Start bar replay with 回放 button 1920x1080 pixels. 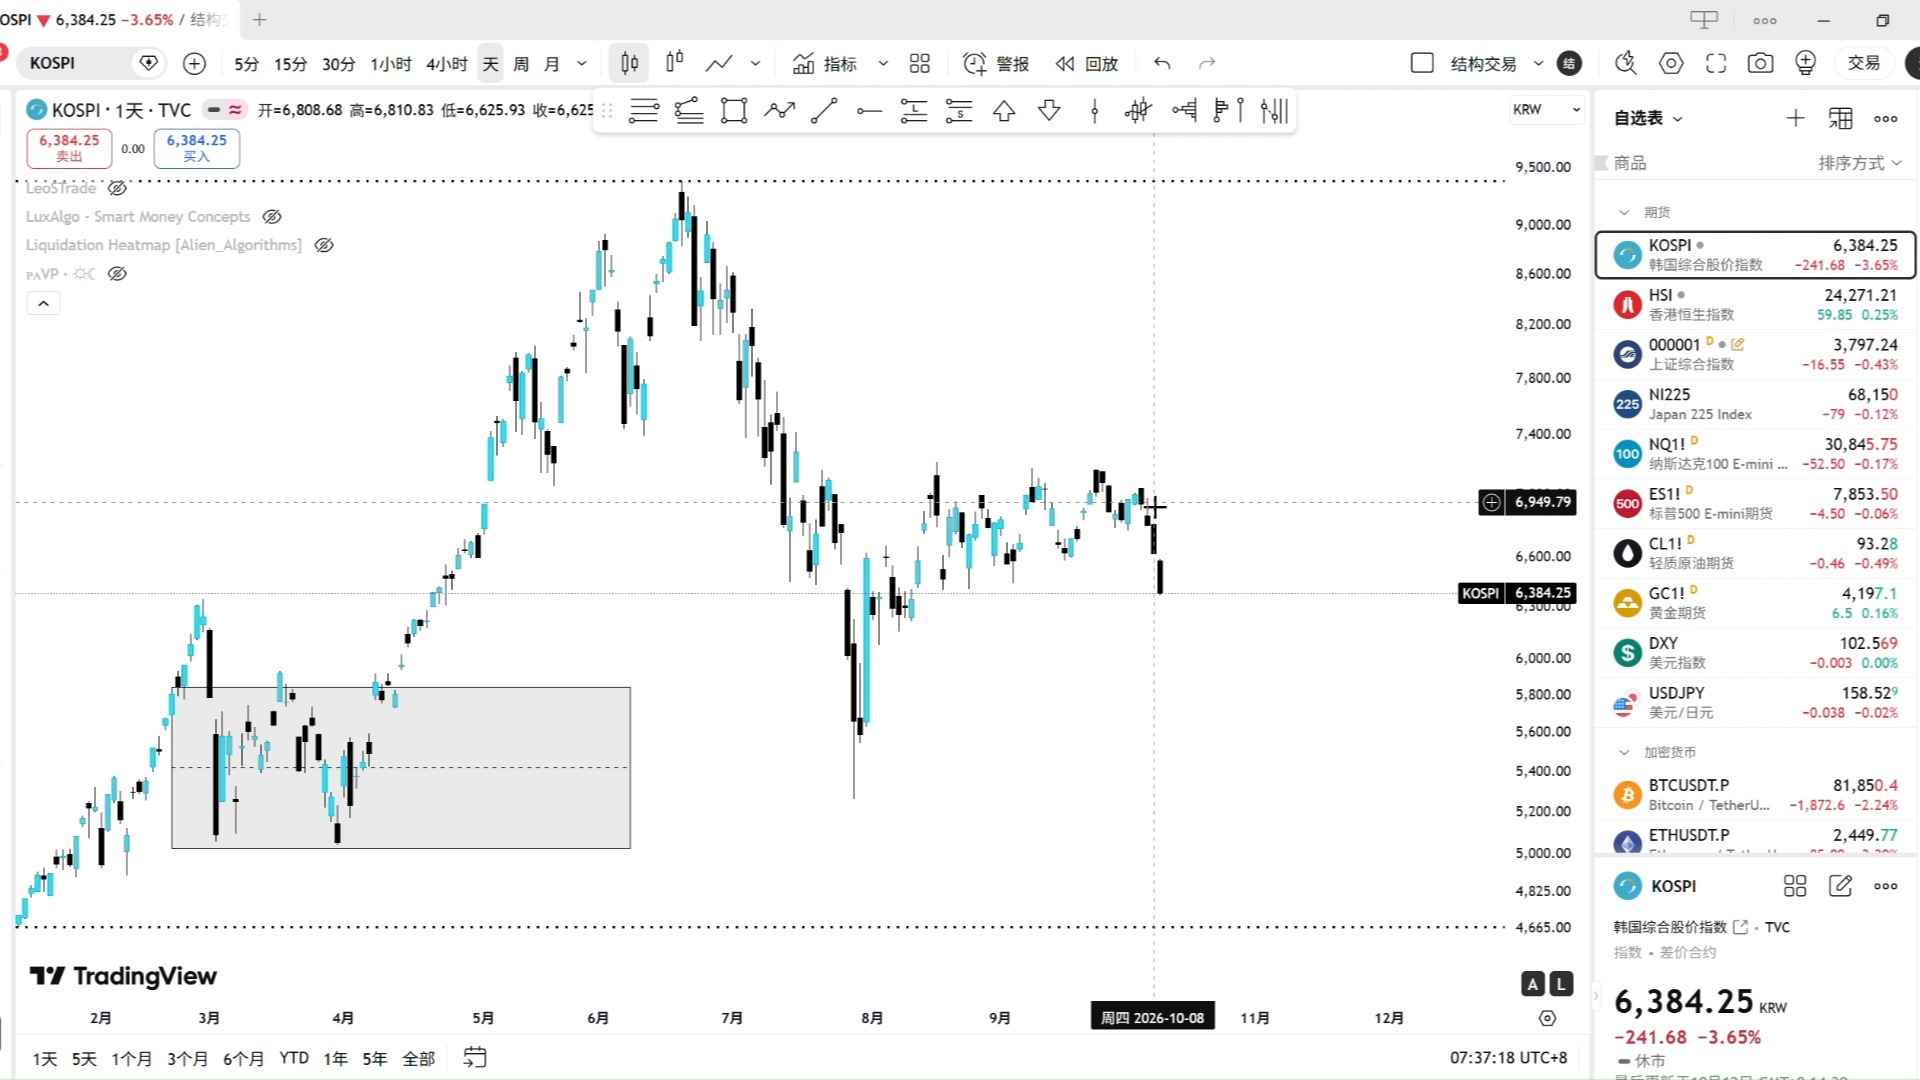[1087, 64]
